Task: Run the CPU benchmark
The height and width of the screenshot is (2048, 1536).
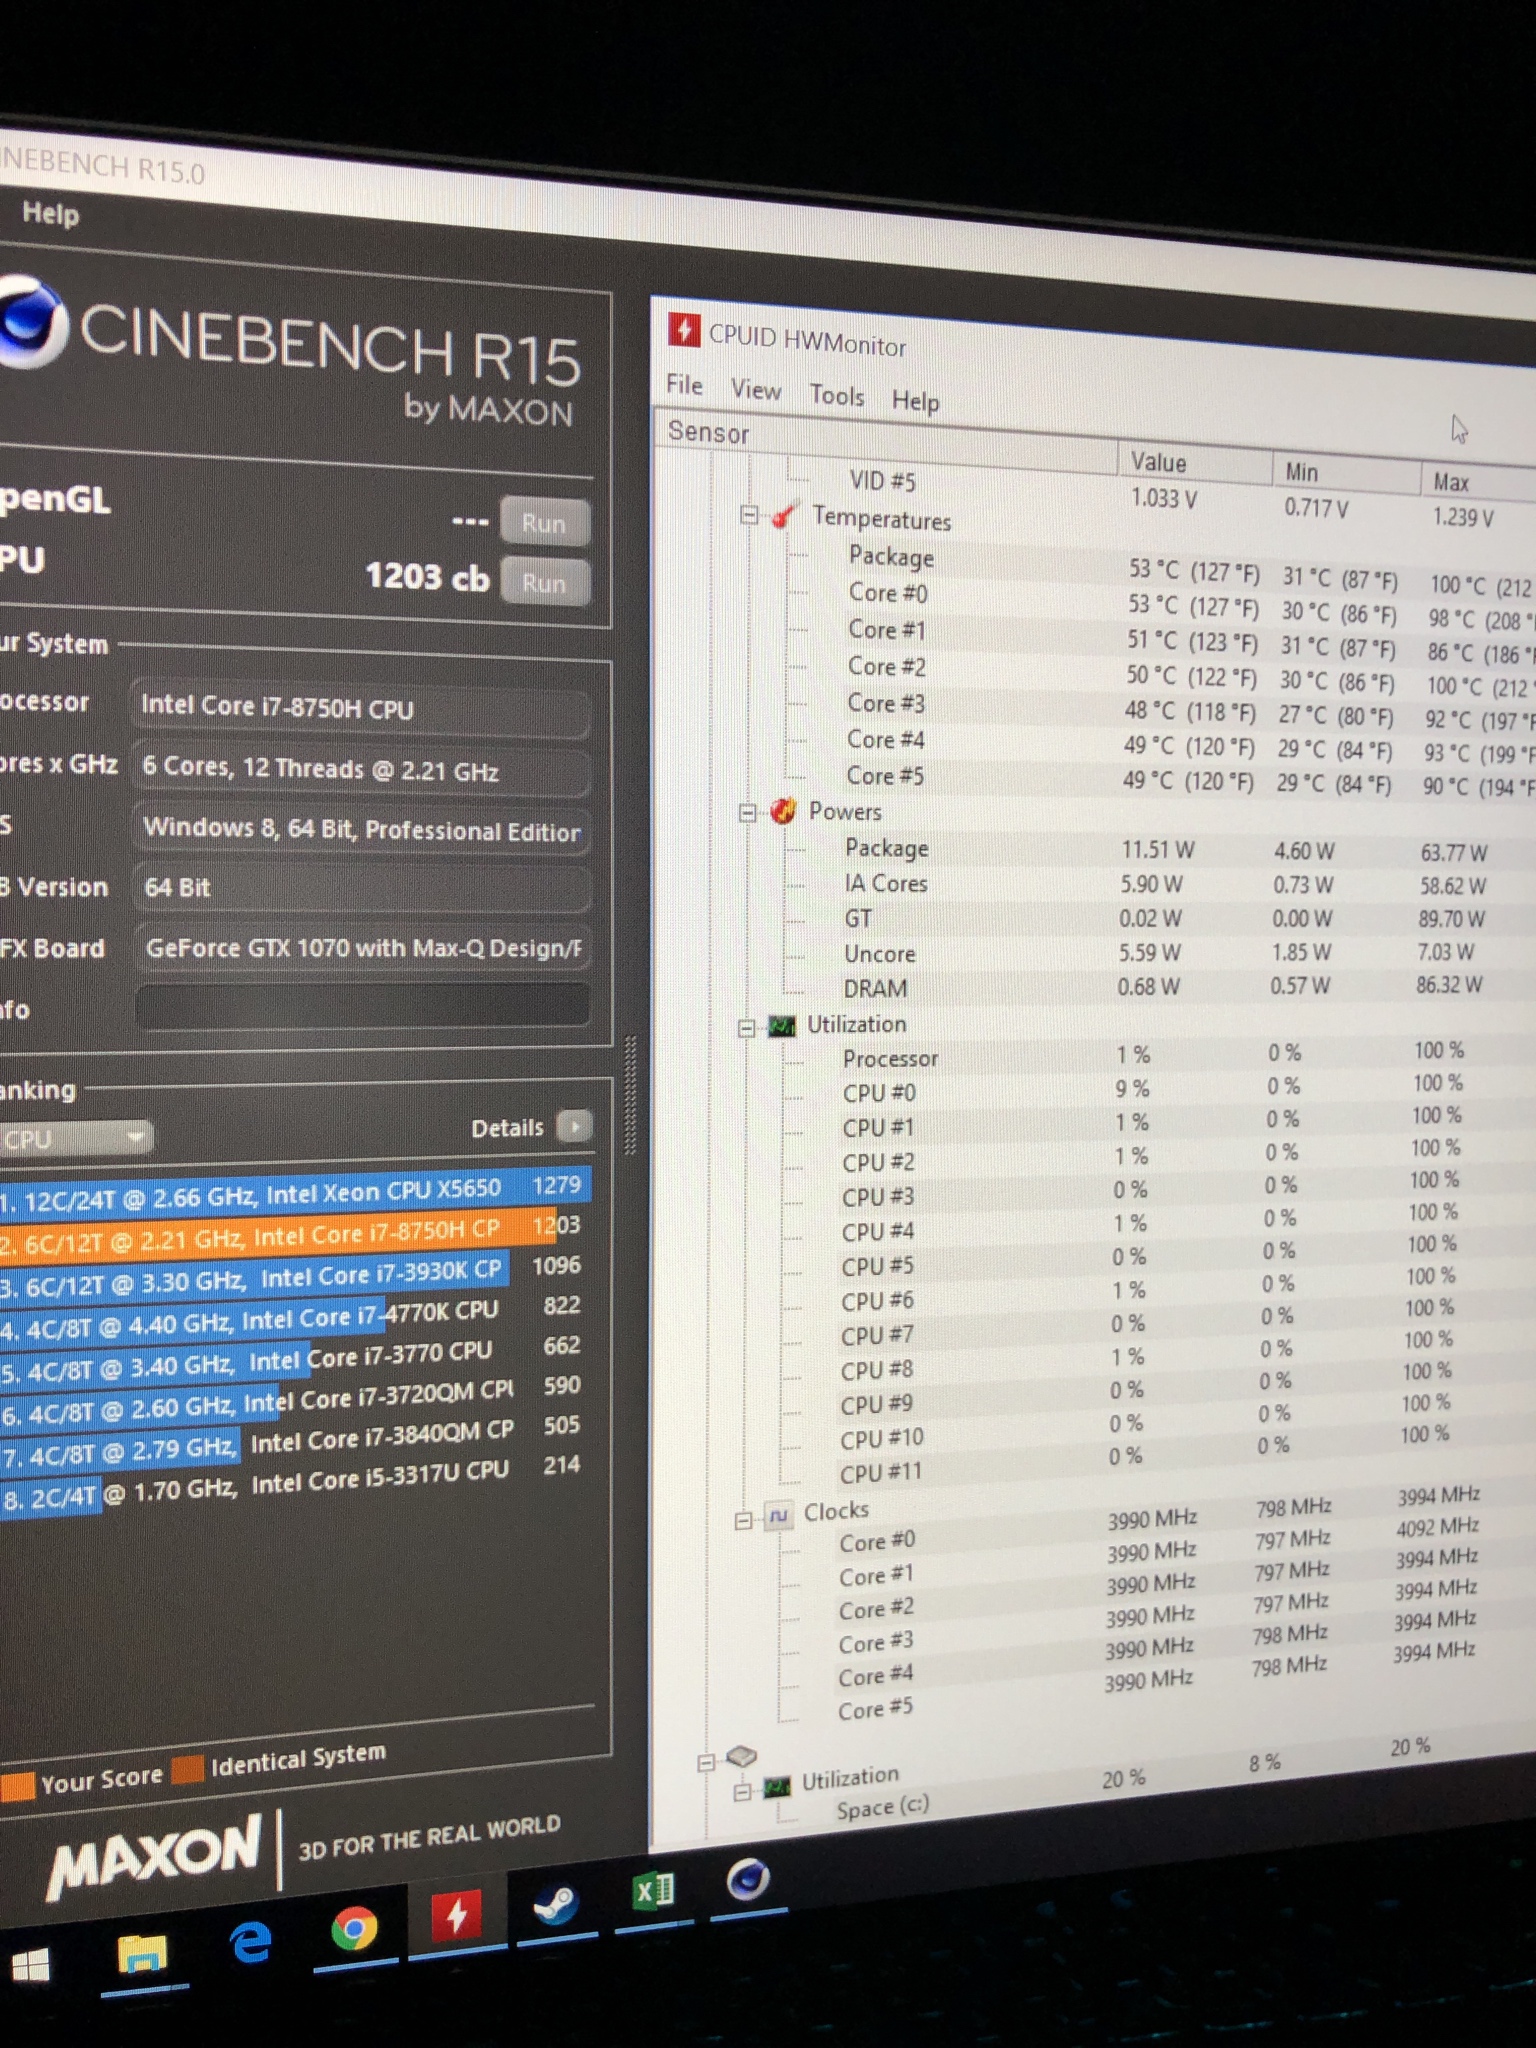Action: (x=544, y=583)
